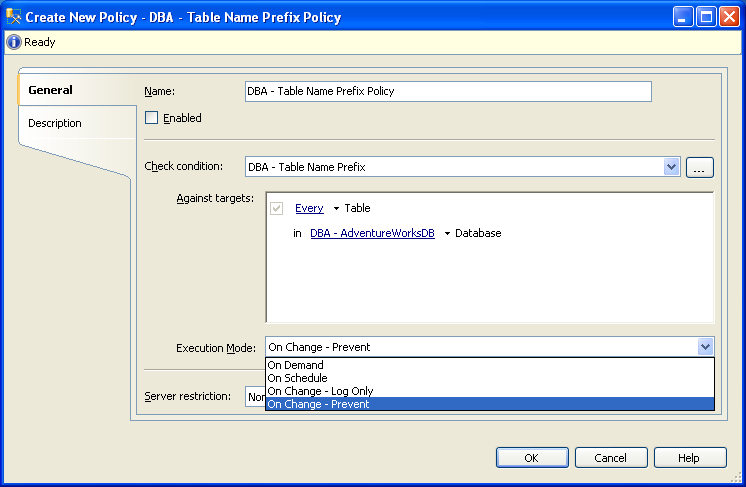The image size is (746, 487).
Task: Enable the policy via Enabled checkbox
Action: (x=152, y=118)
